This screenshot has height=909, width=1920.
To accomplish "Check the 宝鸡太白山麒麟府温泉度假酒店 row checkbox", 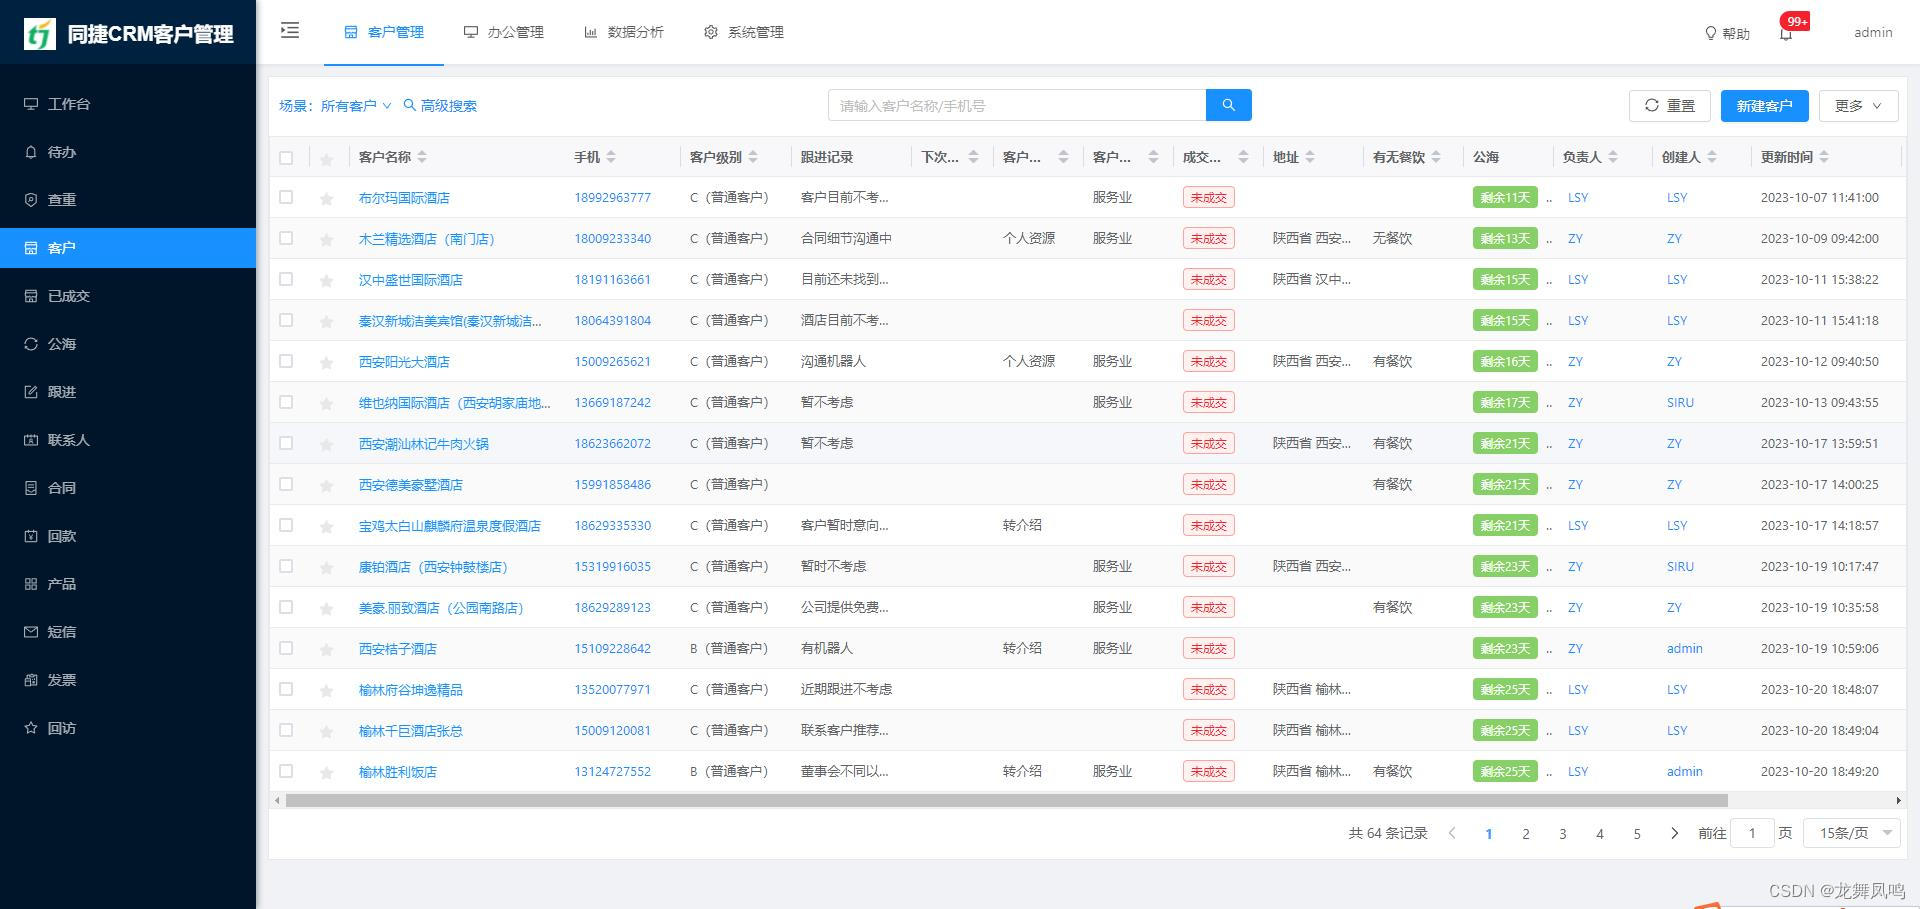I will coord(286,525).
